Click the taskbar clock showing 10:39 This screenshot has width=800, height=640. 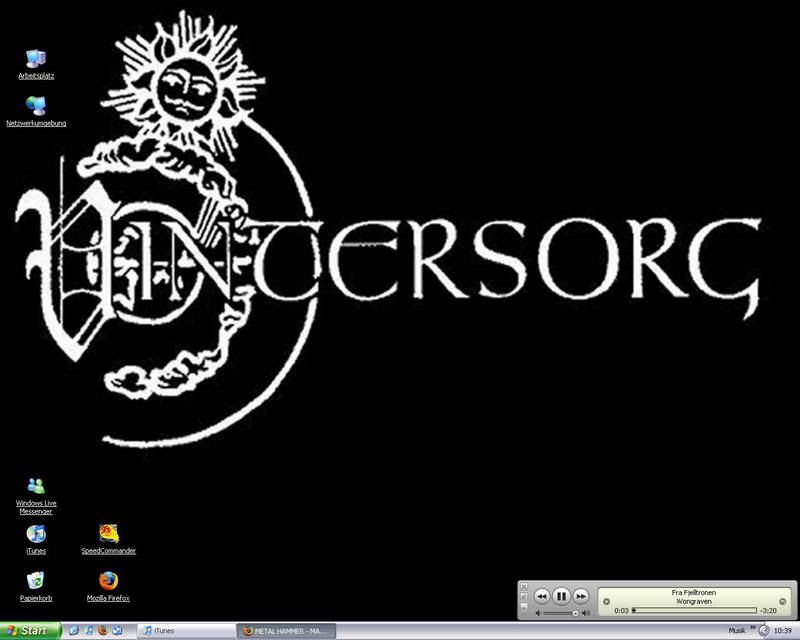783,631
